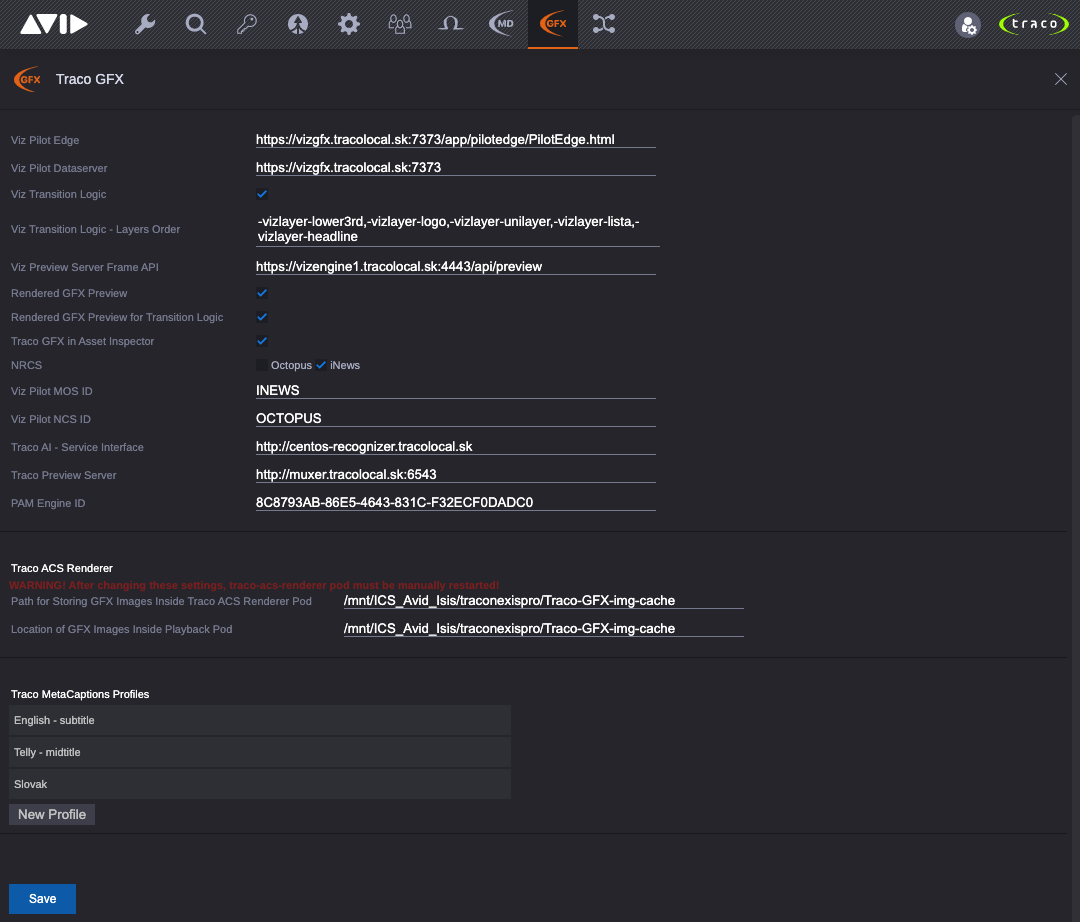The width and height of the screenshot is (1080, 922).
Task: Open the user profile settings icon
Action: pos(968,25)
